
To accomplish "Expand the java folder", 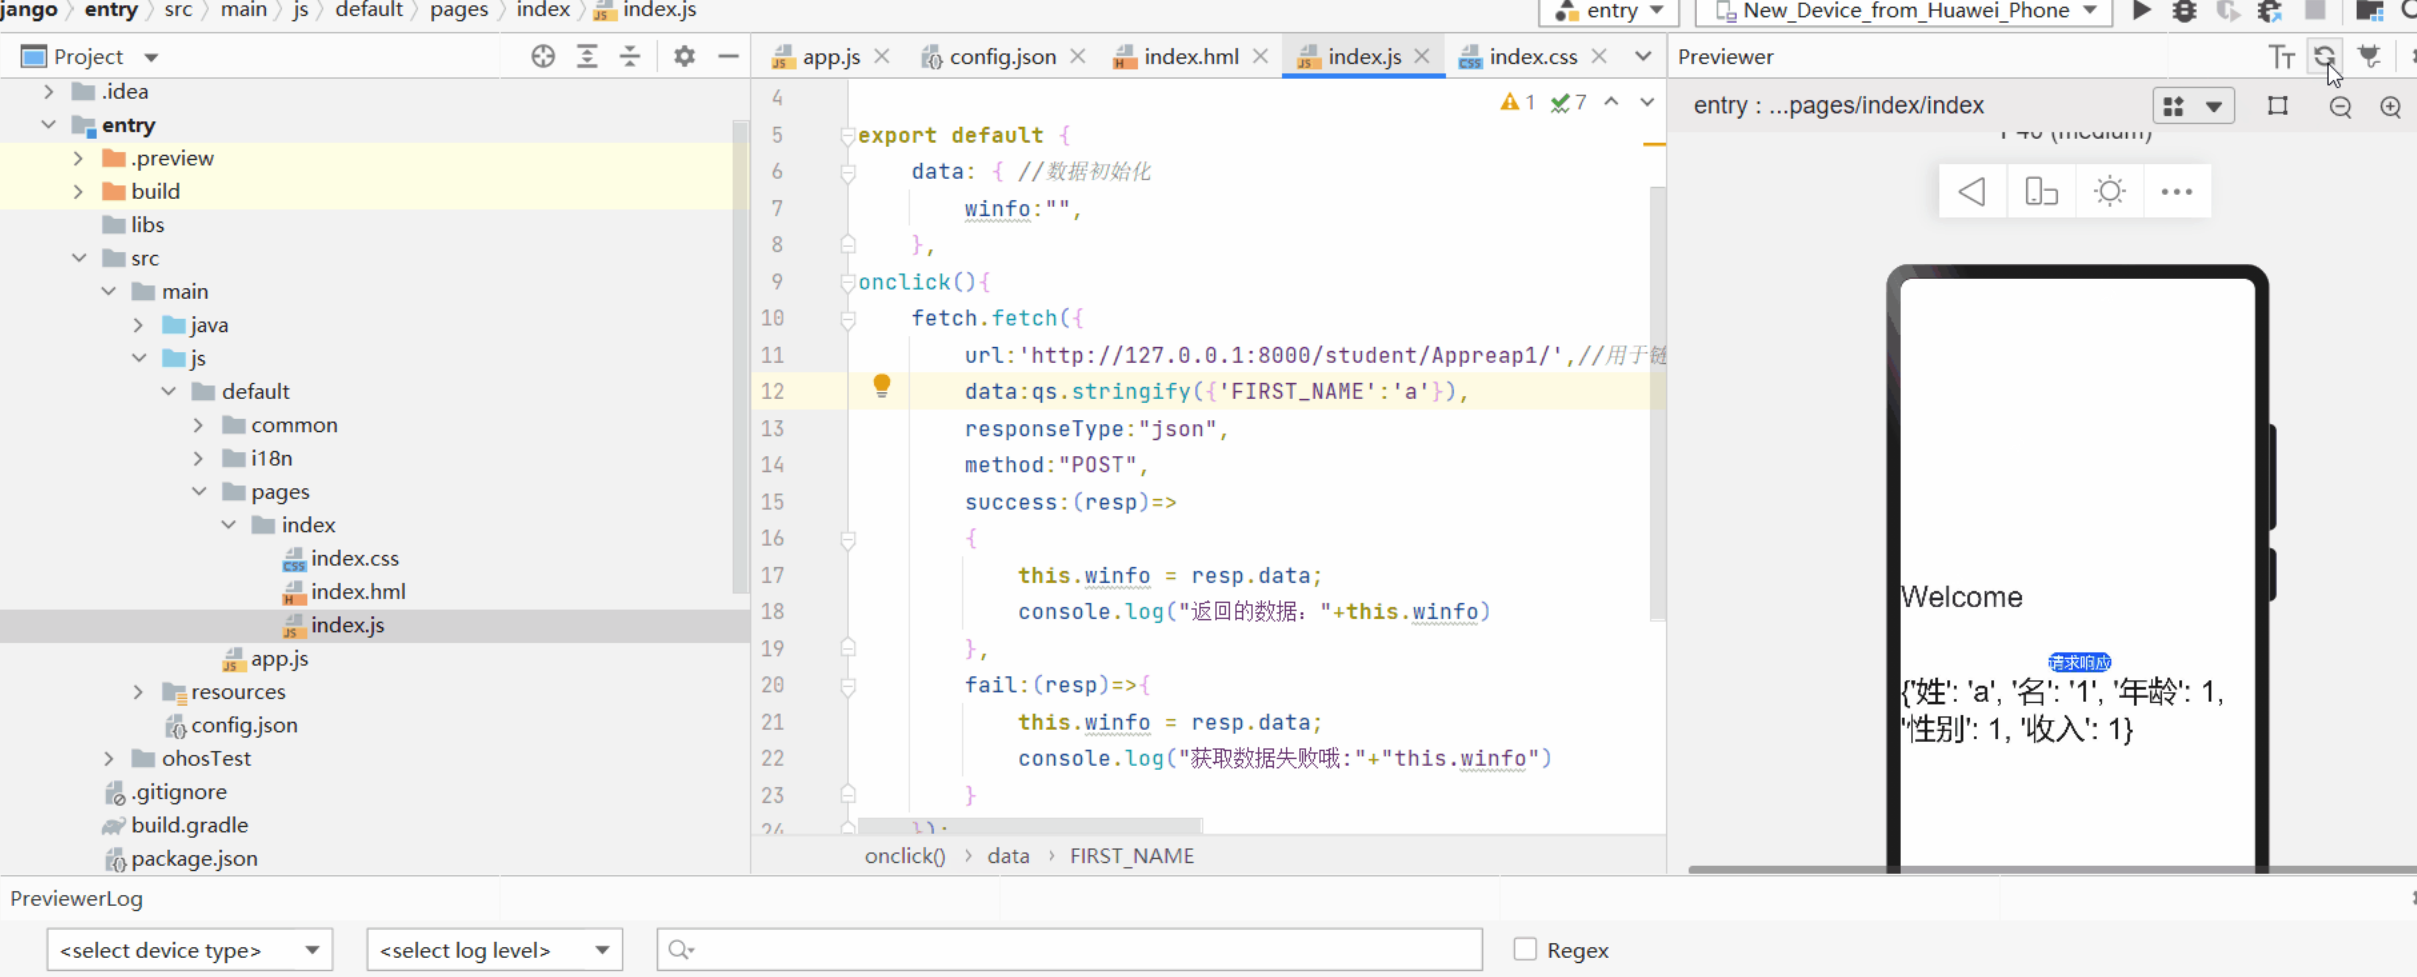I will pos(138,325).
